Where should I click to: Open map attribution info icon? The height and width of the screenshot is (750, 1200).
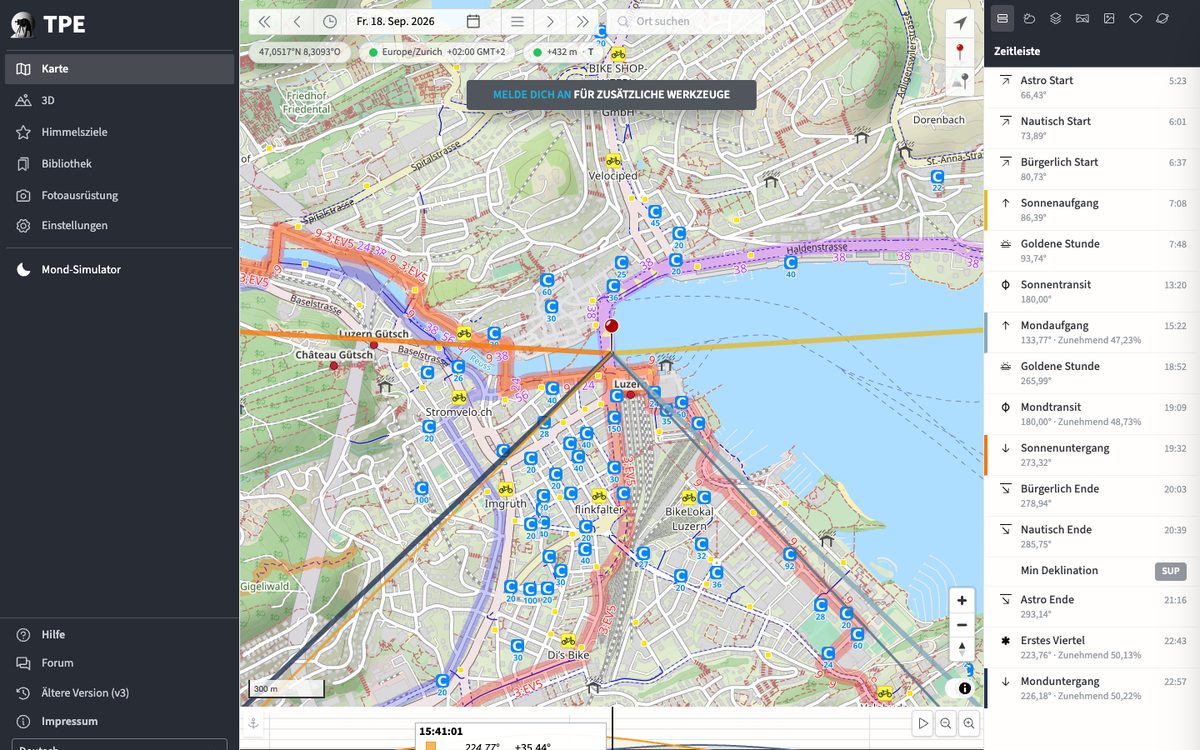[964, 688]
